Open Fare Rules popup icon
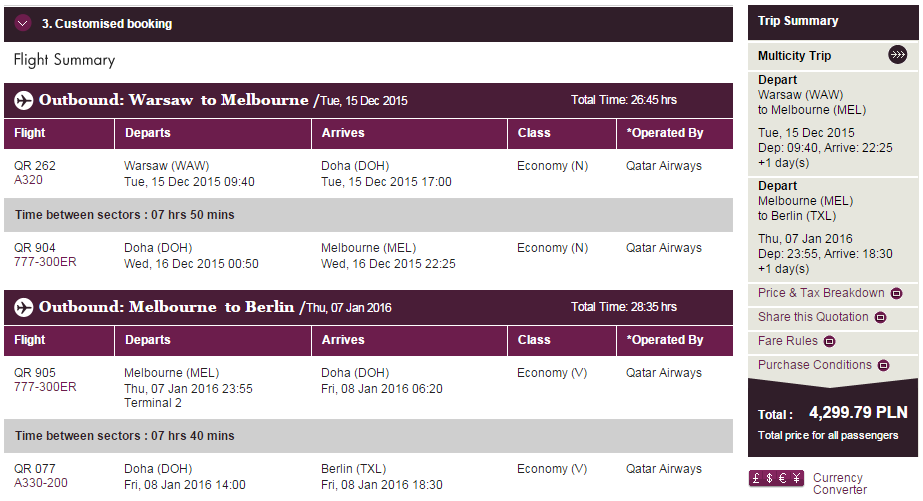The width and height of the screenshot is (923, 501). pyautogui.click(x=829, y=341)
